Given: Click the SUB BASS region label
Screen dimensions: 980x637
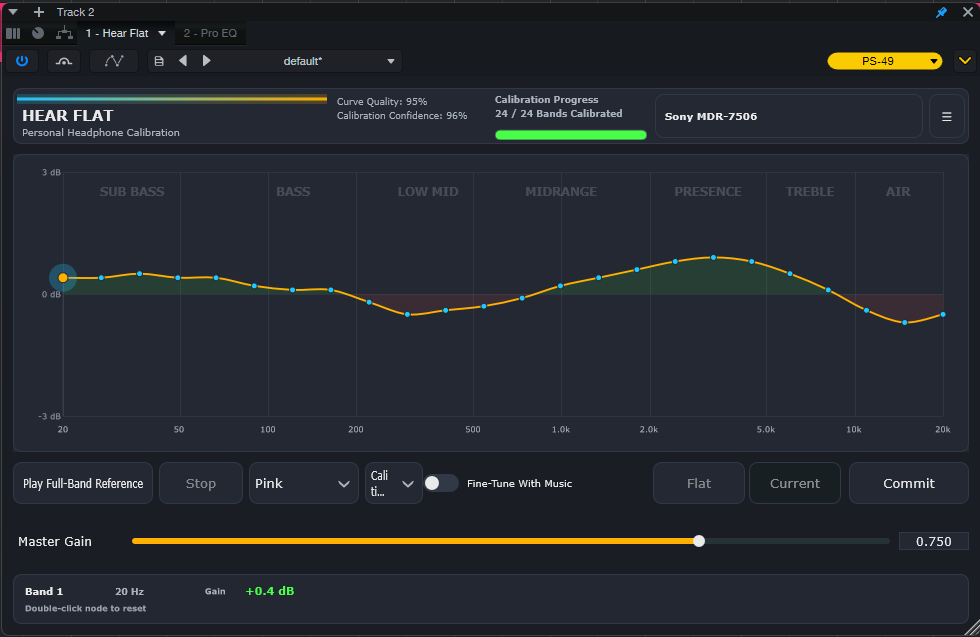Looking at the screenshot, I should coord(132,192).
